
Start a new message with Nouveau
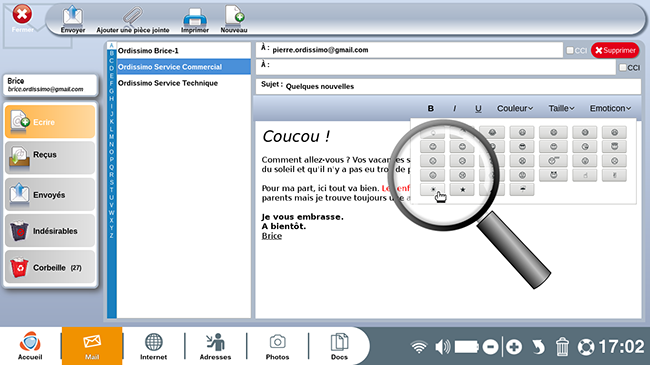point(234,19)
